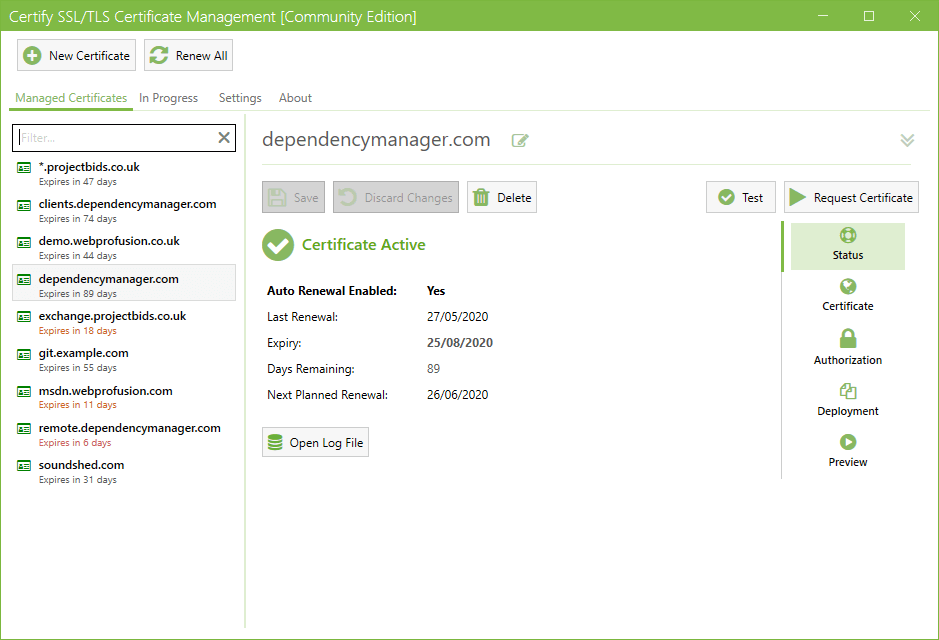Select demo.webprofusion.co.uk in the list
The image size is (939, 640).
[124, 248]
